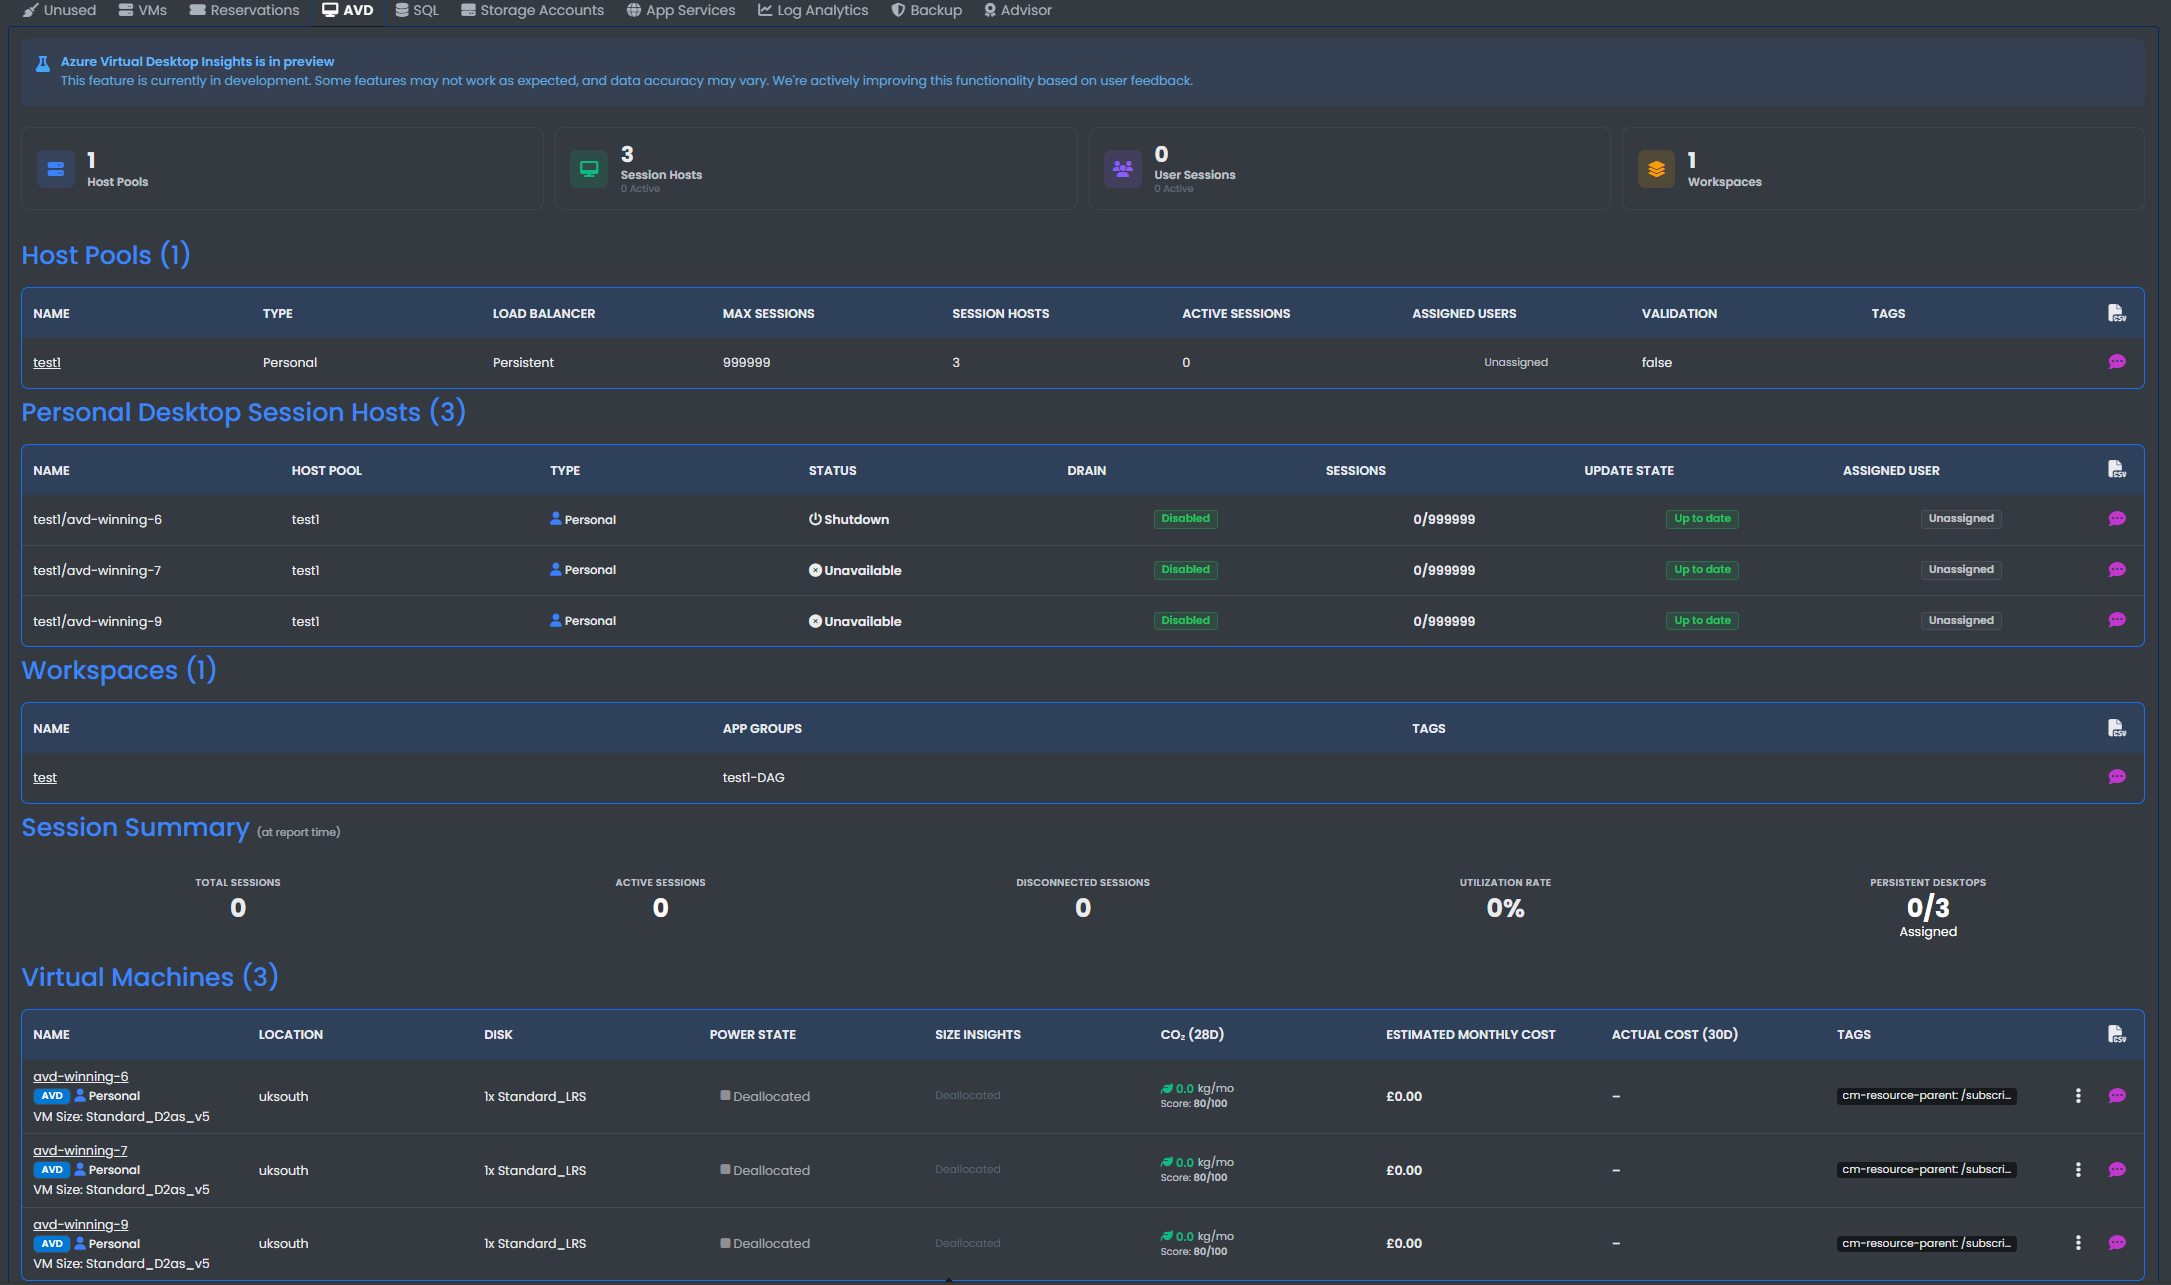Click Unassigned badge for avd-winning-7 session host
This screenshot has height=1285, width=2171.
point(1961,570)
